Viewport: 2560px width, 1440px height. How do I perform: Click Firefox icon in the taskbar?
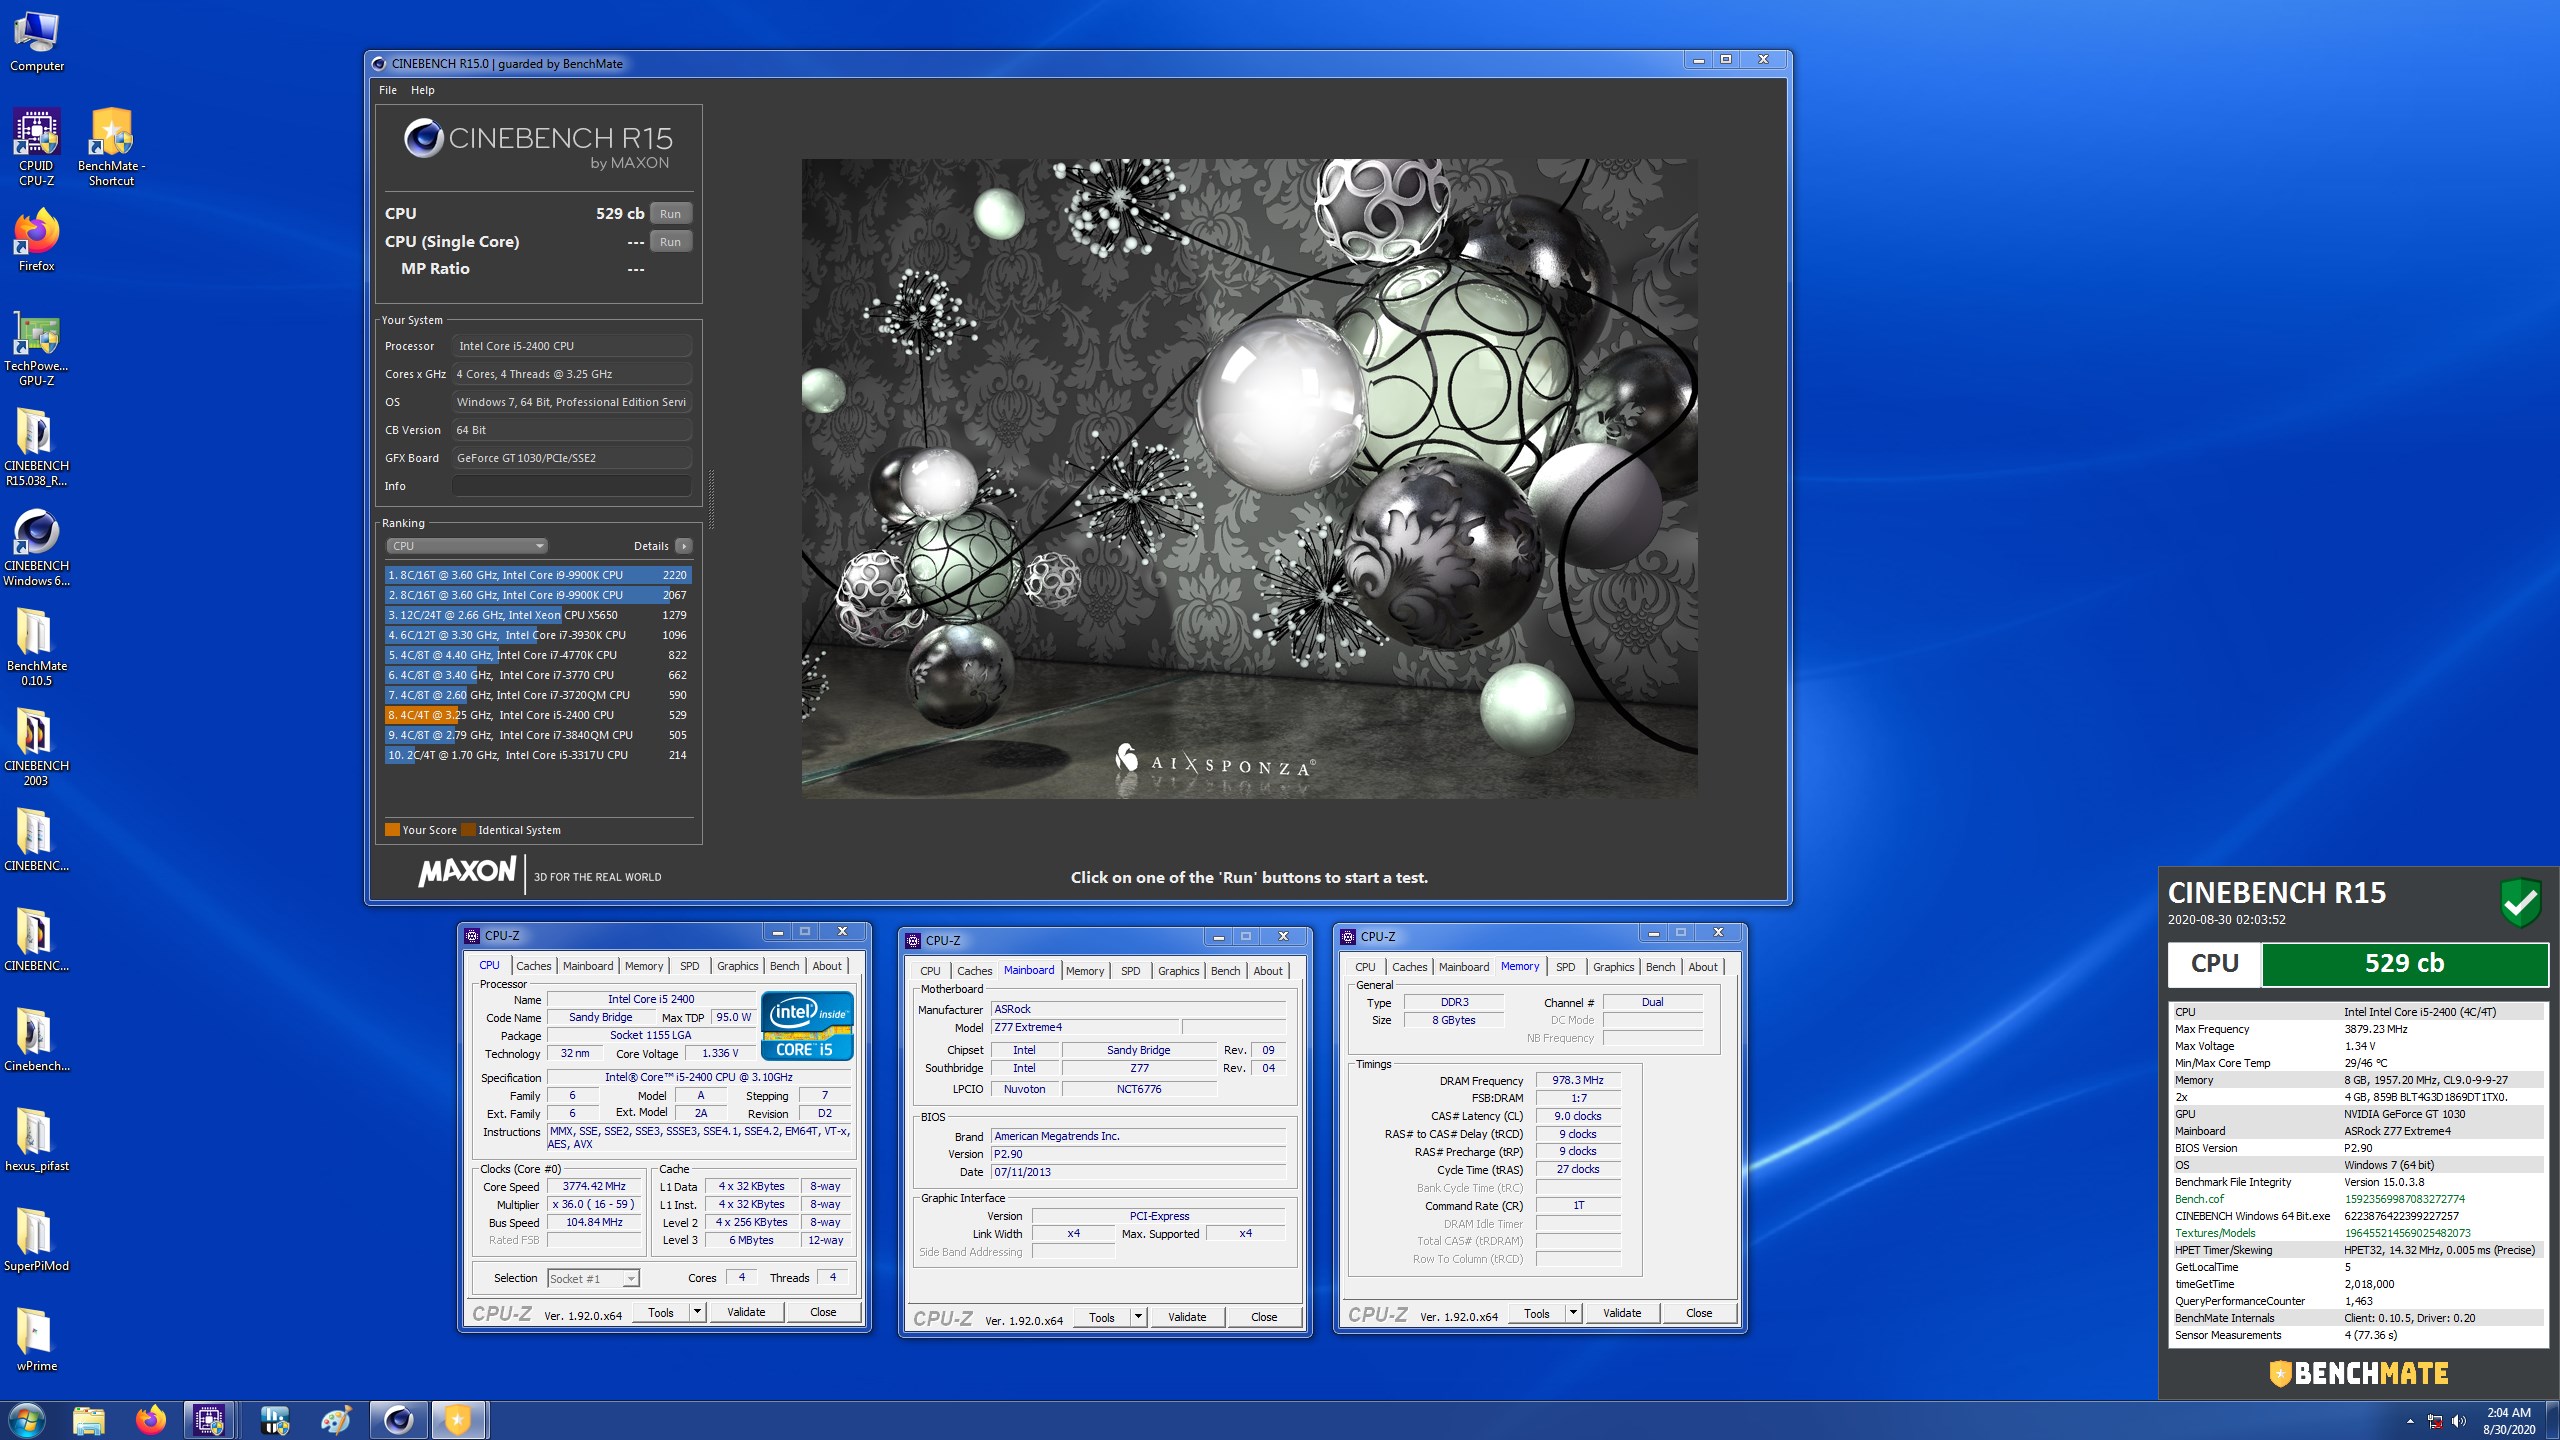pos(151,1420)
